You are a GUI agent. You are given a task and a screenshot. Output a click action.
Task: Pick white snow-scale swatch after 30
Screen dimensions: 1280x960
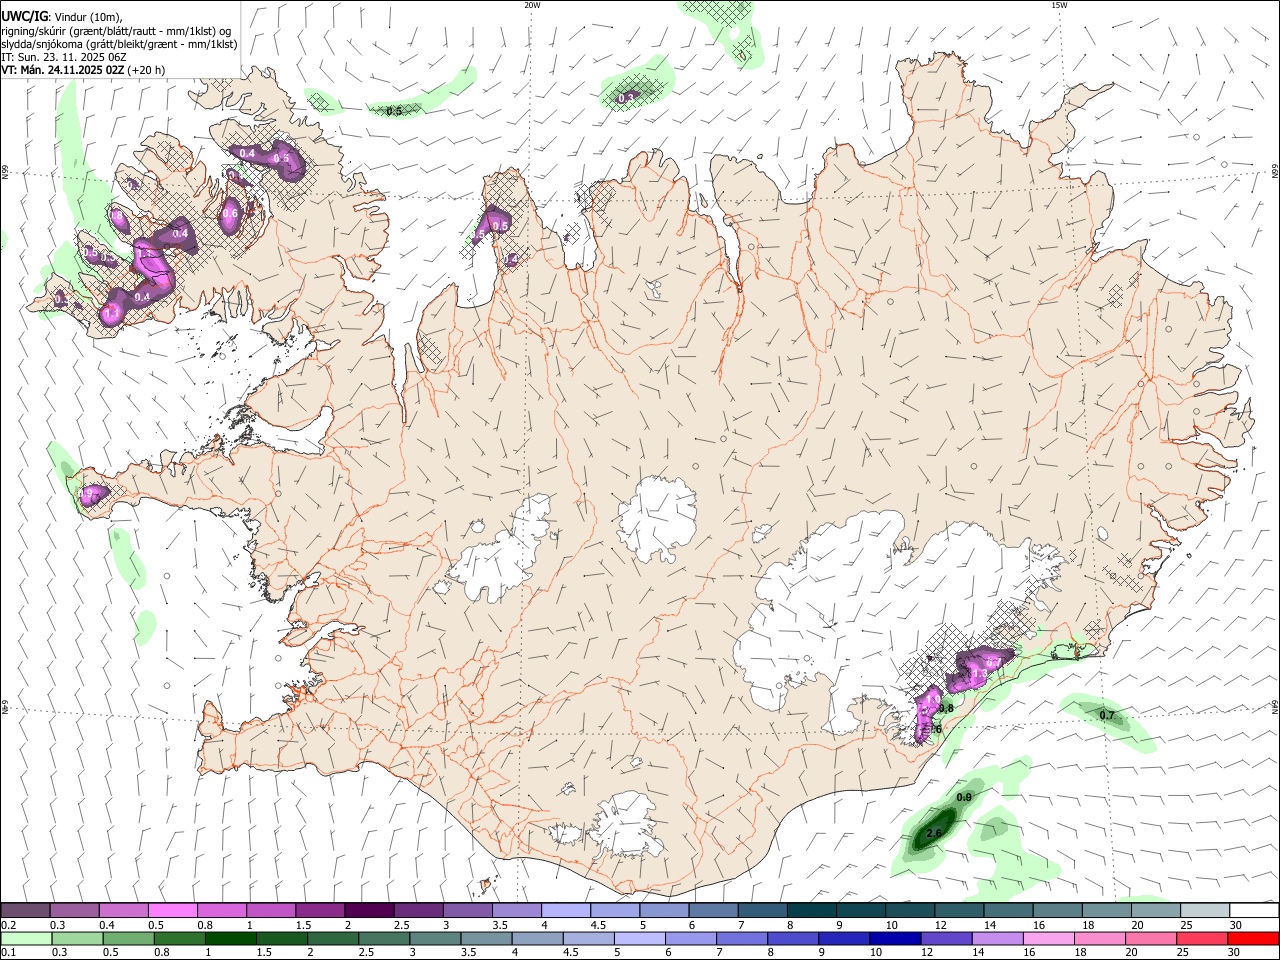tap(1254, 910)
